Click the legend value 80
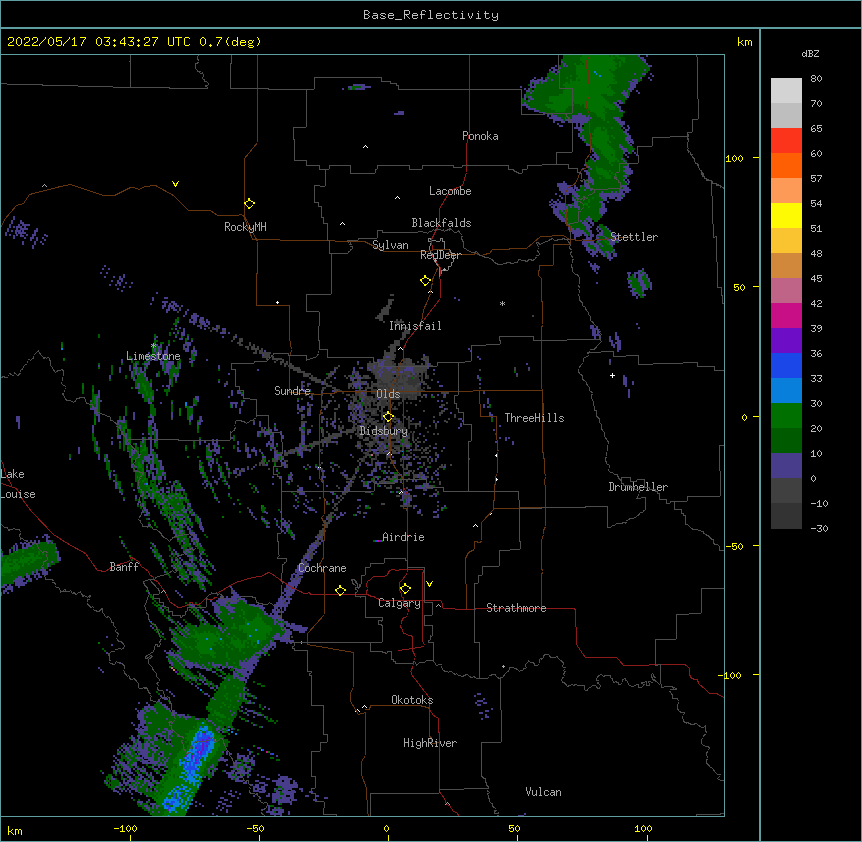The image size is (862, 842). pos(816,79)
